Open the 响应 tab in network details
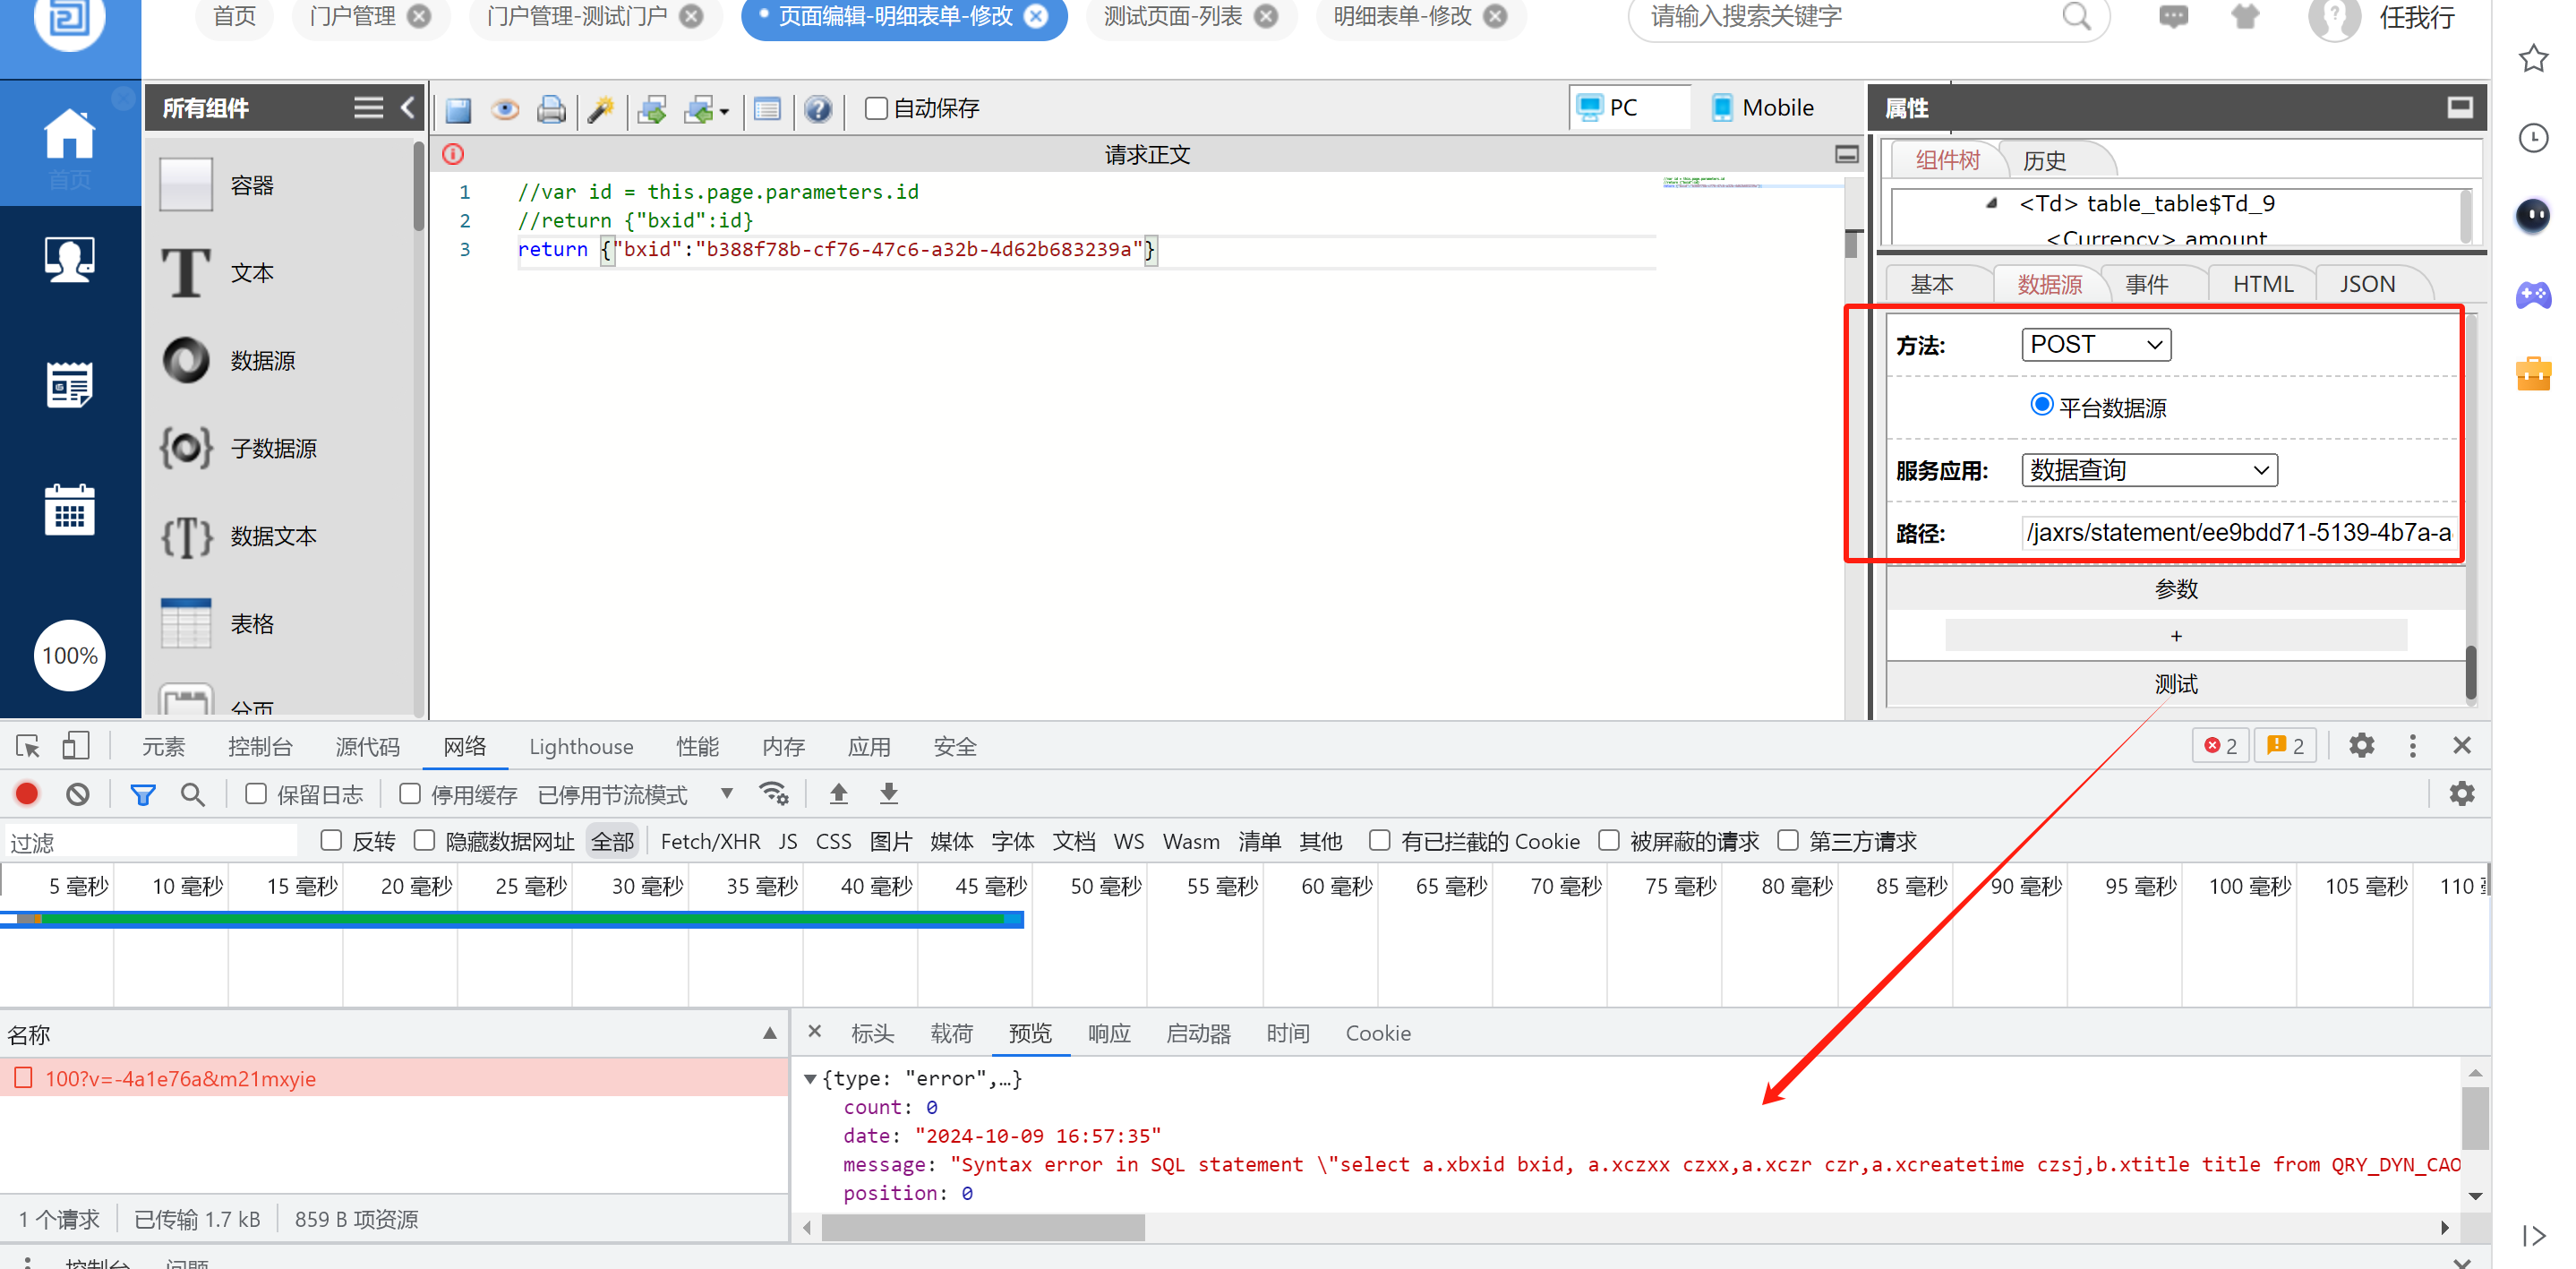This screenshot has width=2576, height=1269. coord(1108,1033)
